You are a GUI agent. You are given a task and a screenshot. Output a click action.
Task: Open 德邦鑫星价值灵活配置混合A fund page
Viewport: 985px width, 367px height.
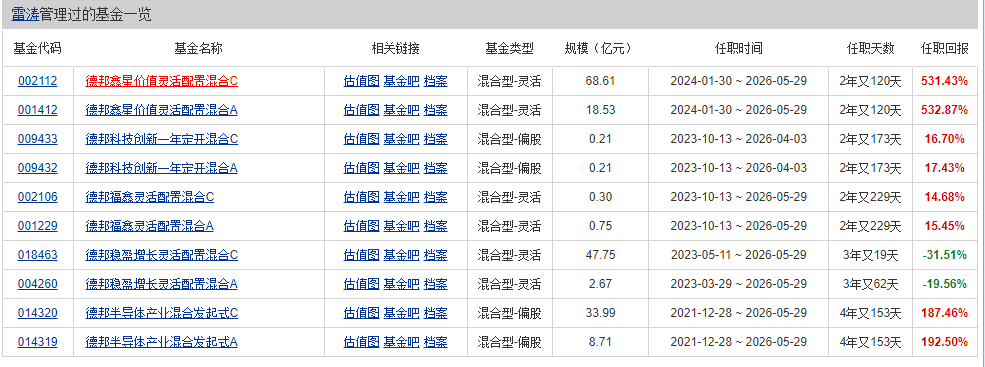click(161, 110)
